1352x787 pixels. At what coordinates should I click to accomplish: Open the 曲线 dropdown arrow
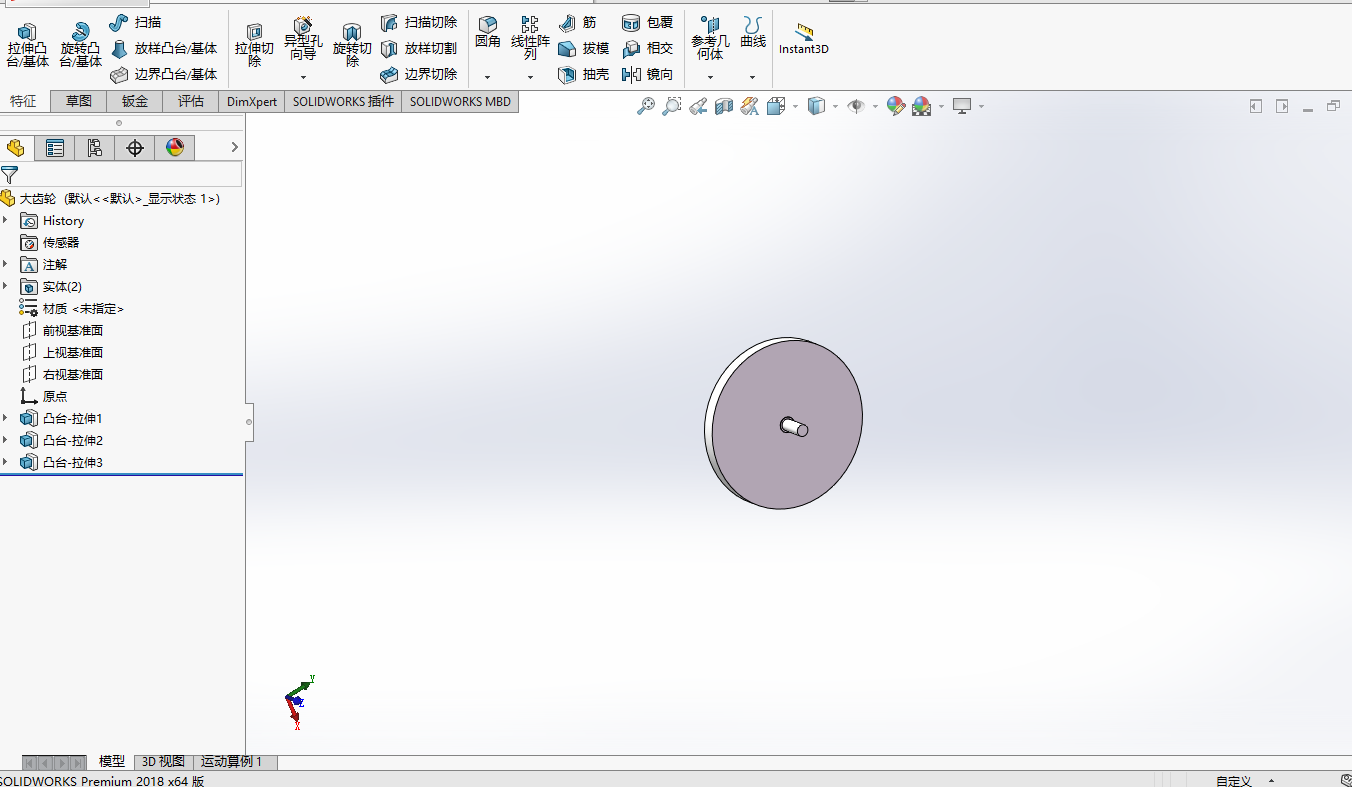(753, 77)
